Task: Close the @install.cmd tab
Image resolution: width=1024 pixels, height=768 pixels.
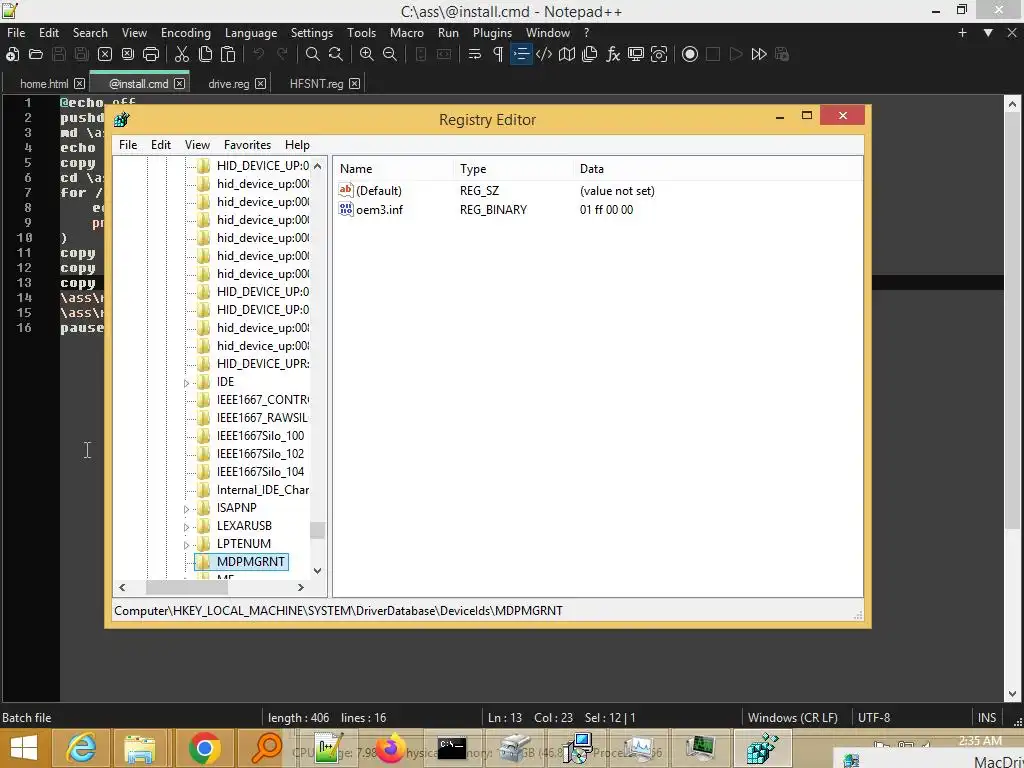Action: coord(180,84)
